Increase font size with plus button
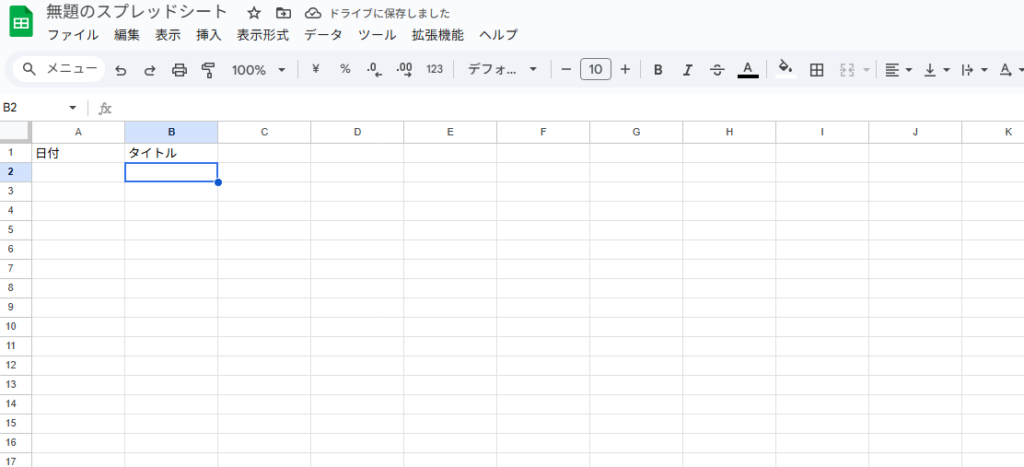The height and width of the screenshot is (467, 1024). (x=625, y=70)
